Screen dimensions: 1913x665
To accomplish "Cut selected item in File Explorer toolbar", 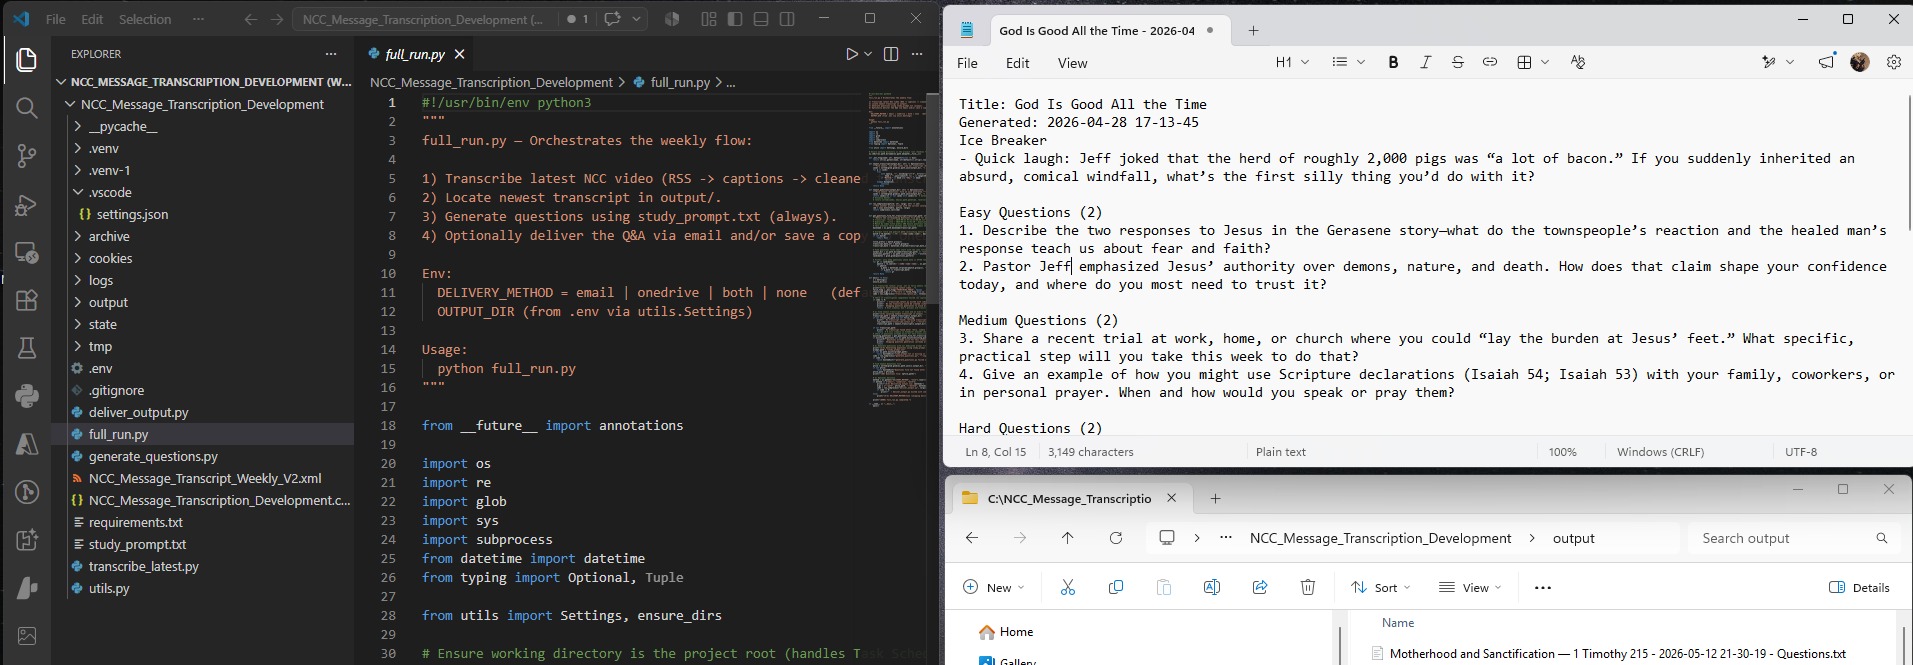I will click(x=1068, y=588).
